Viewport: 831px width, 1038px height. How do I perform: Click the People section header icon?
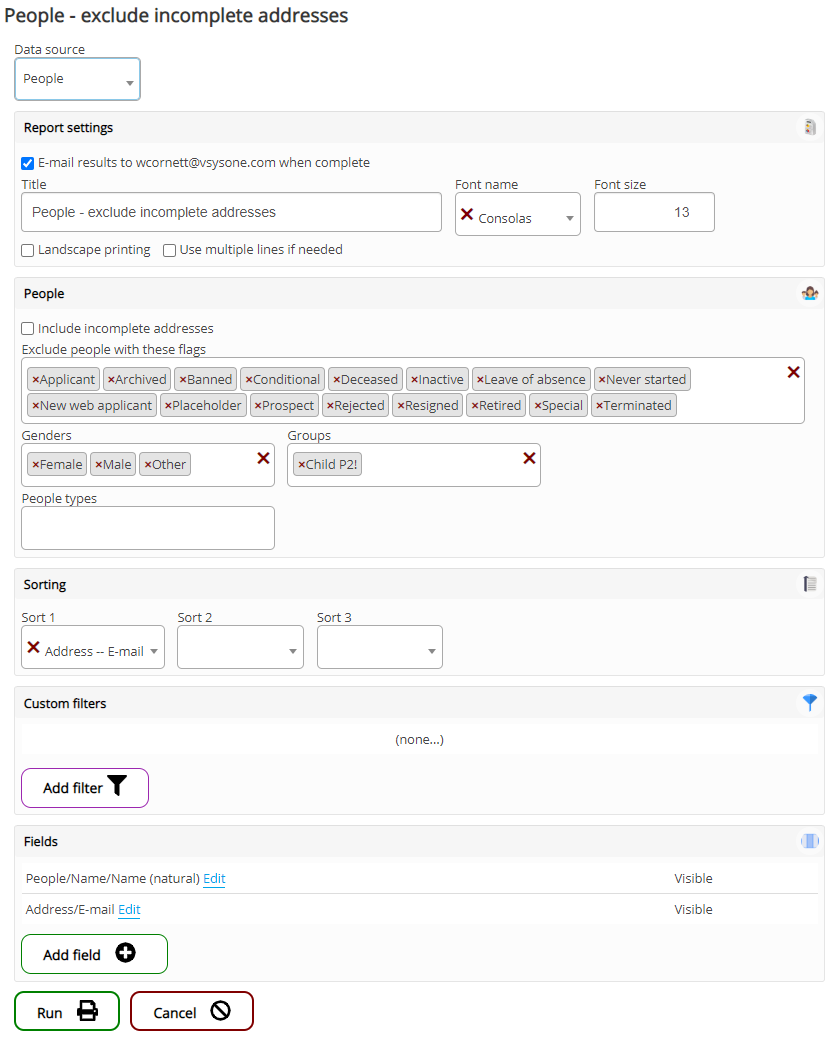coord(810,294)
